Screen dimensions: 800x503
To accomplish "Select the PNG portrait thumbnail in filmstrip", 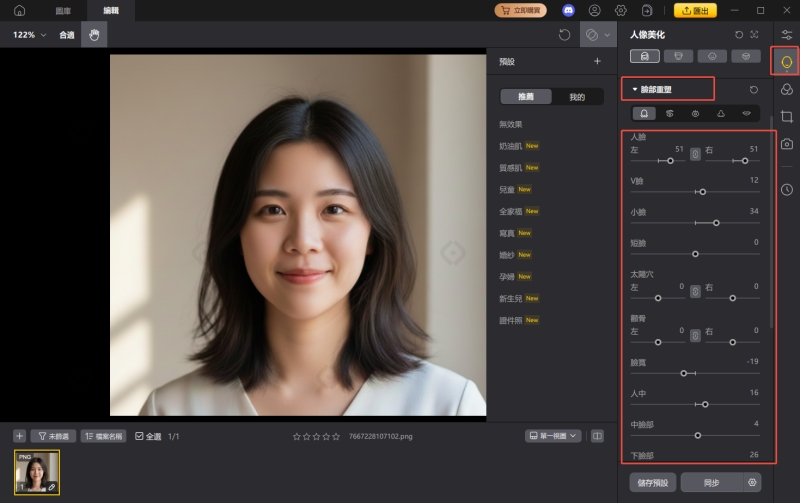I will tap(37, 472).
